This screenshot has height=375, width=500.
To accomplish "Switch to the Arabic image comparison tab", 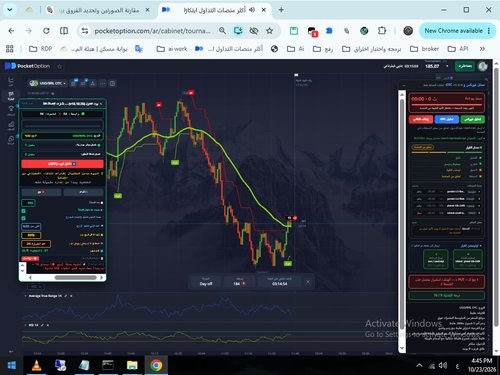I will tap(98, 10).
